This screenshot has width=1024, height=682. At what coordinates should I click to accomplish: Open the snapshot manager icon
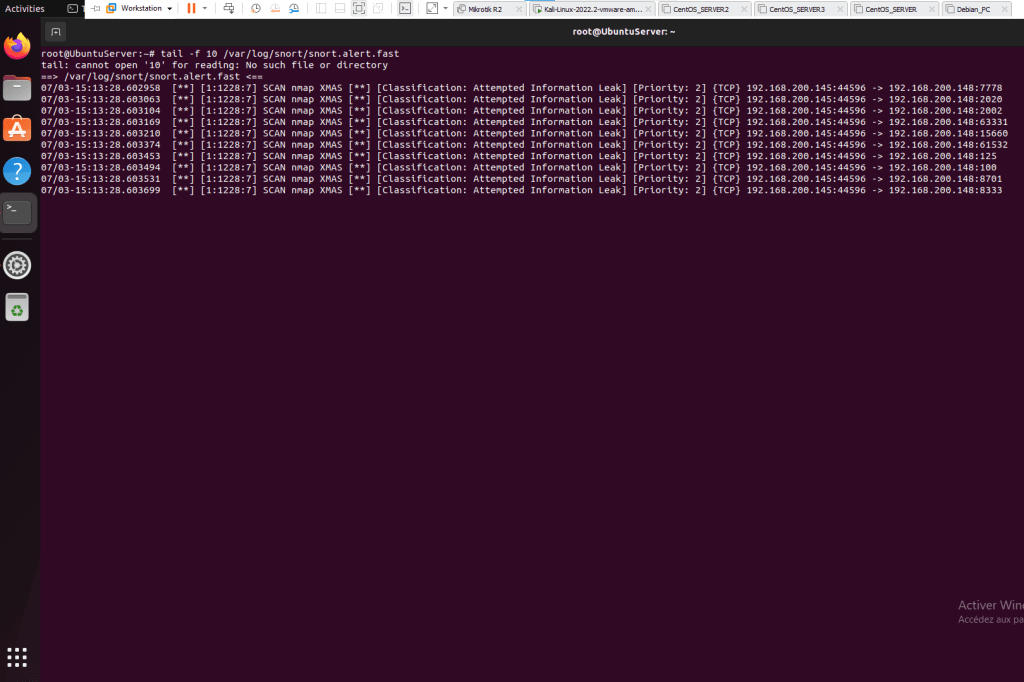tap(294, 8)
